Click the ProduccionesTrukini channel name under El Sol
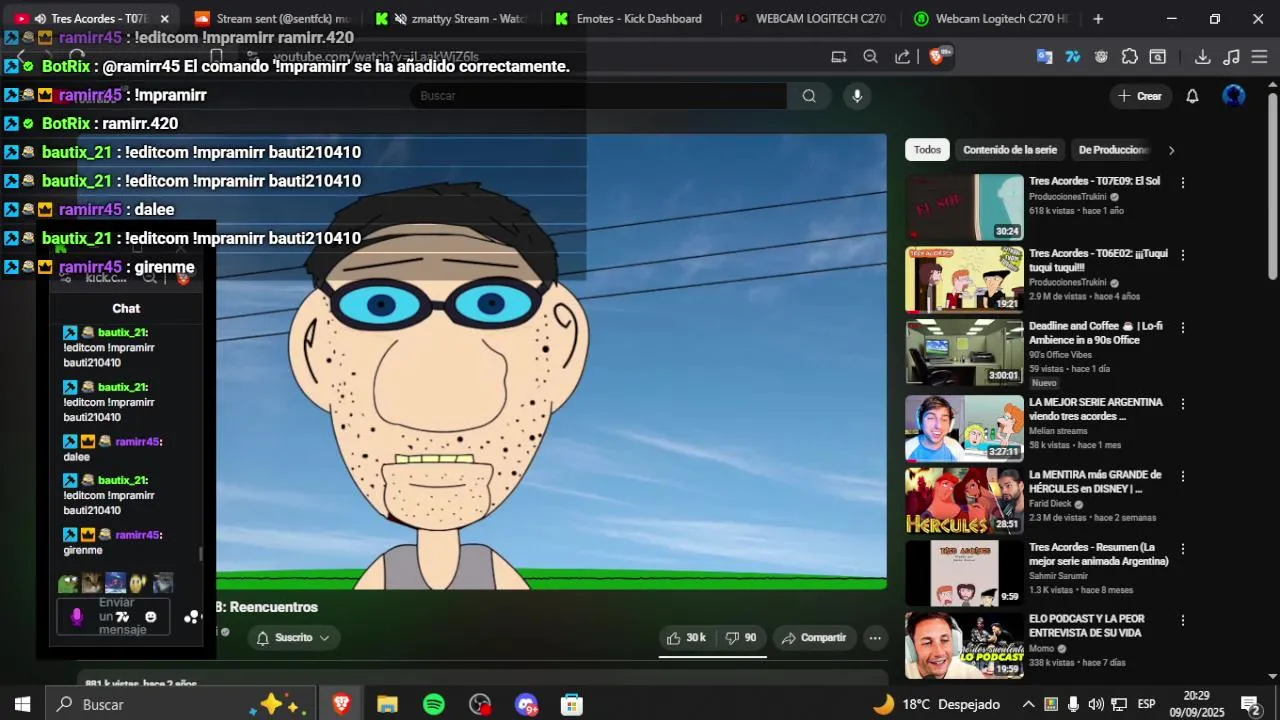1280x720 pixels. (1068, 197)
